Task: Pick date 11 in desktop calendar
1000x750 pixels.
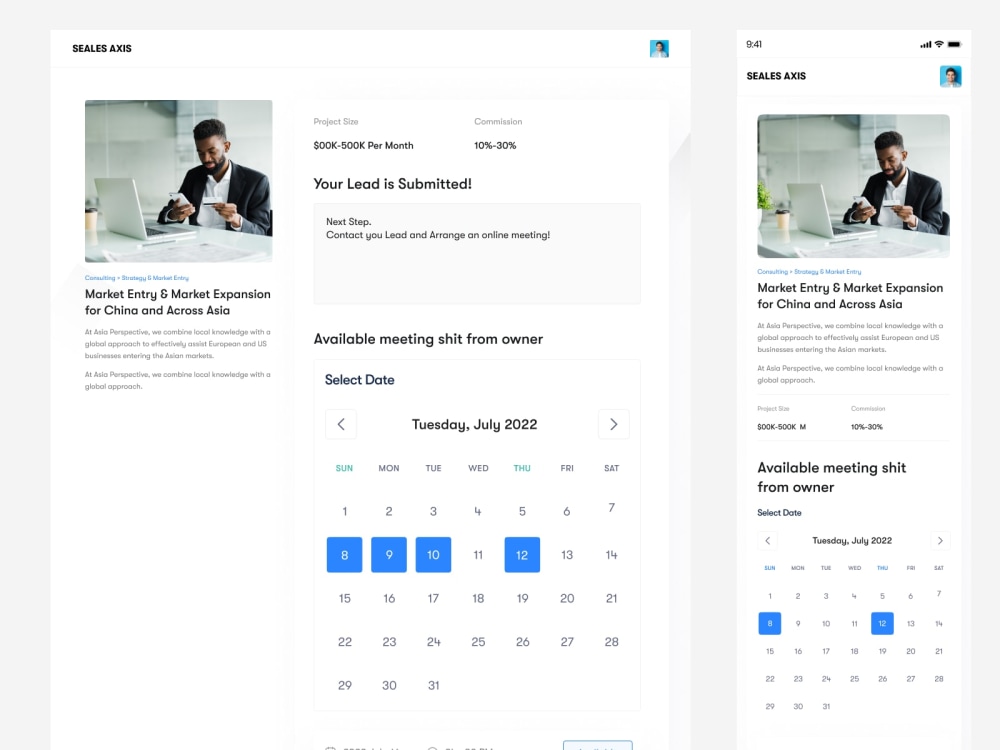Action: pyautogui.click(x=478, y=555)
